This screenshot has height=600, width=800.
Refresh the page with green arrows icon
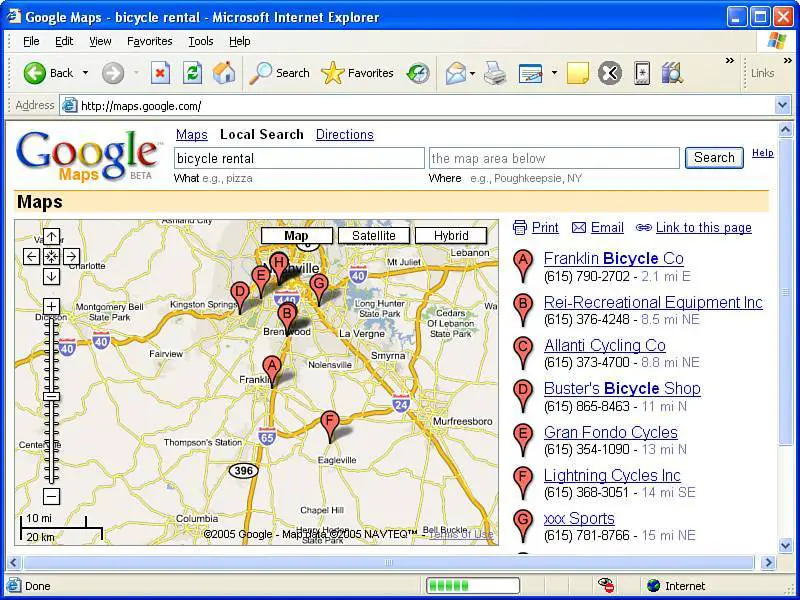192,73
